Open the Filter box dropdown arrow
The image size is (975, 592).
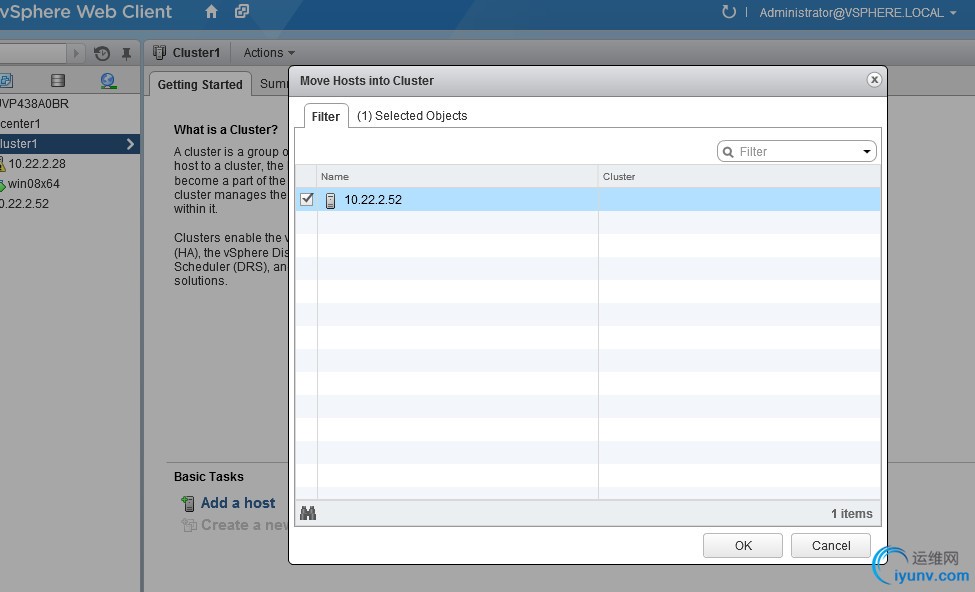(x=867, y=152)
